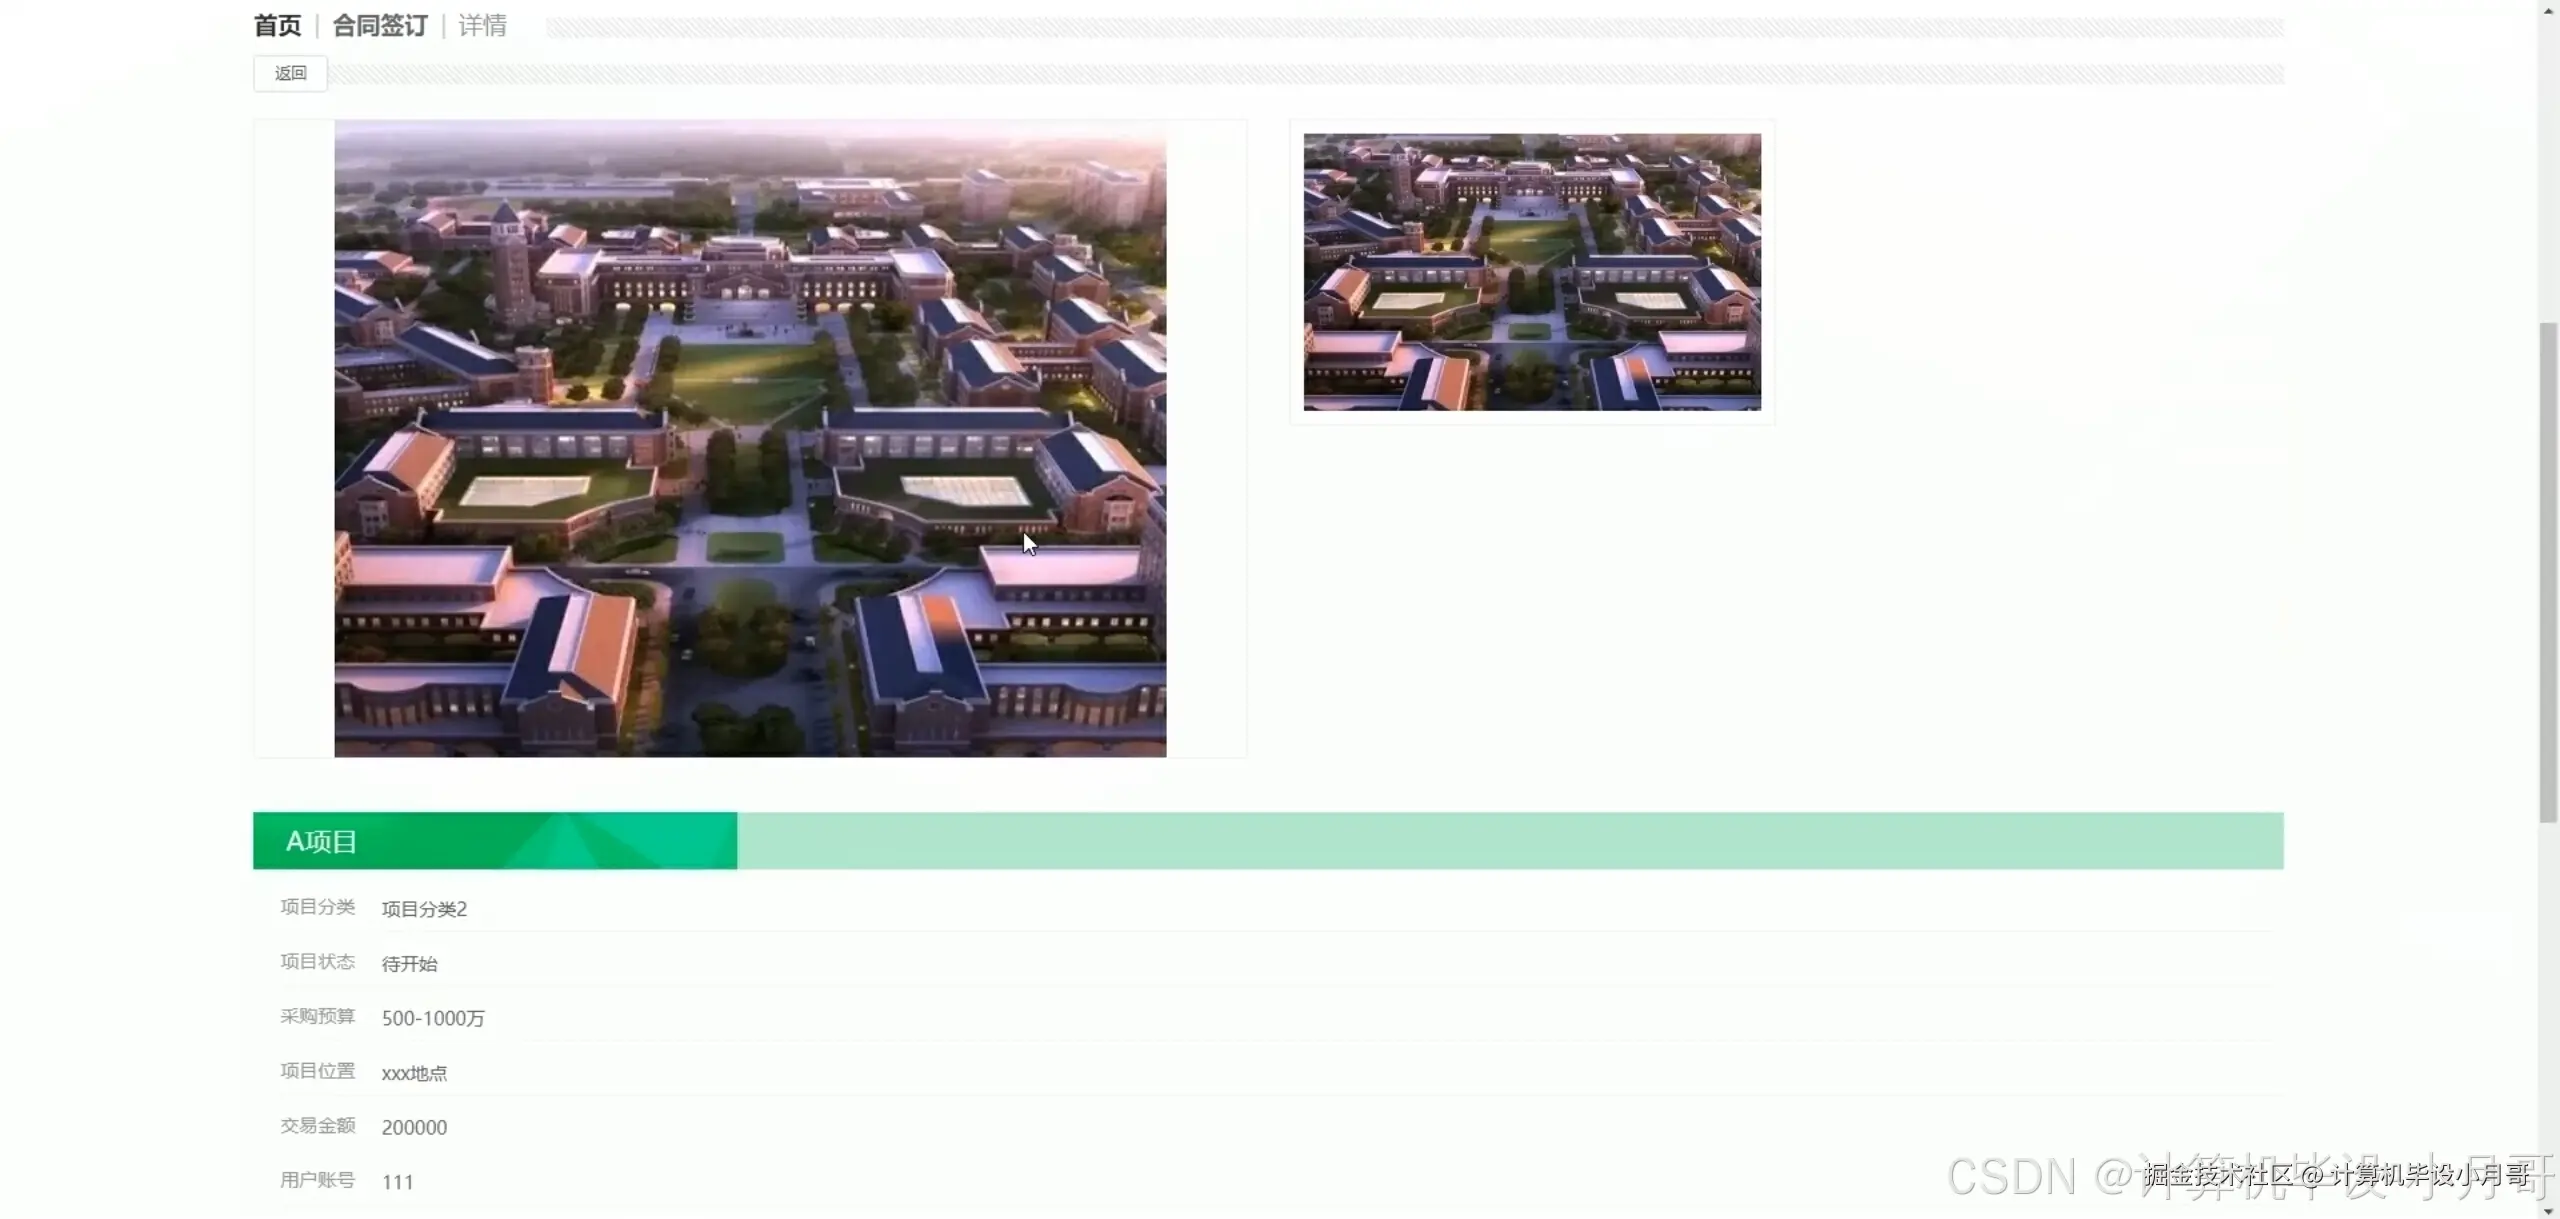This screenshot has width=2560, height=1219.
Task: Click the 详情 breadcrumb item
Action: click(x=482, y=26)
